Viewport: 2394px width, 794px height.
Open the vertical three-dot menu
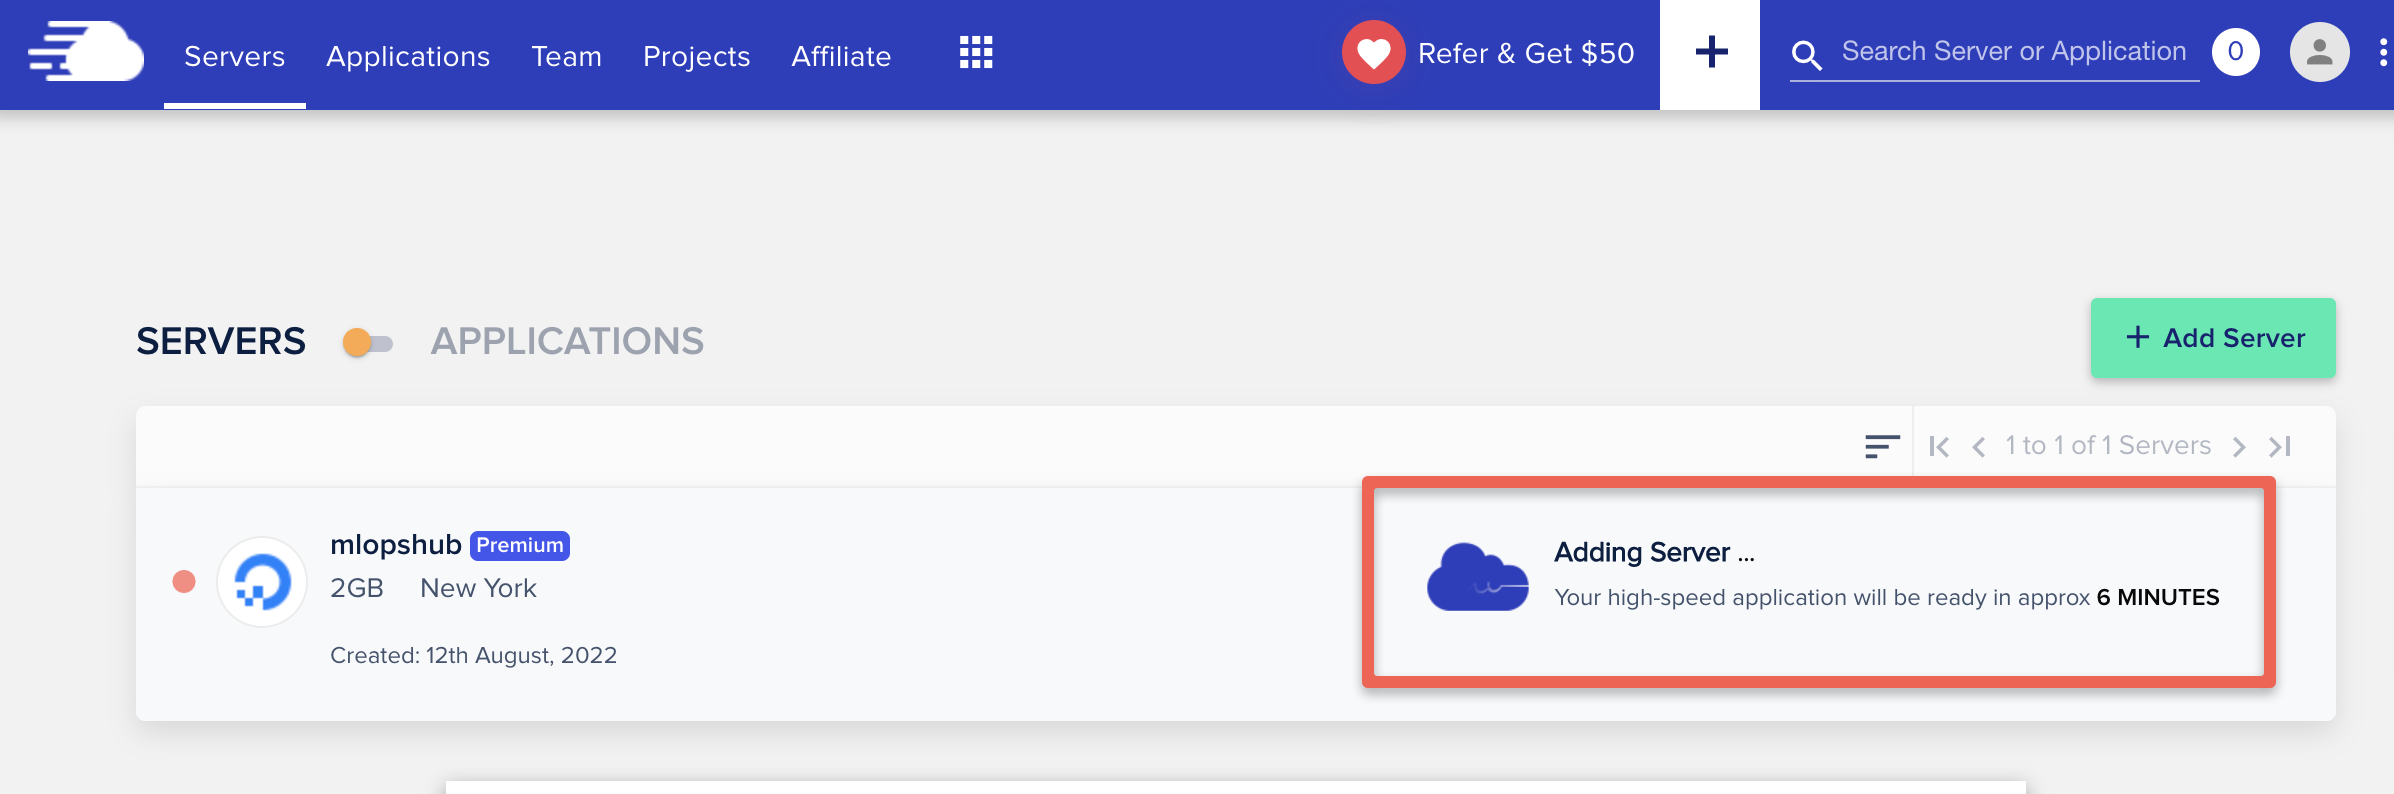tap(2383, 52)
